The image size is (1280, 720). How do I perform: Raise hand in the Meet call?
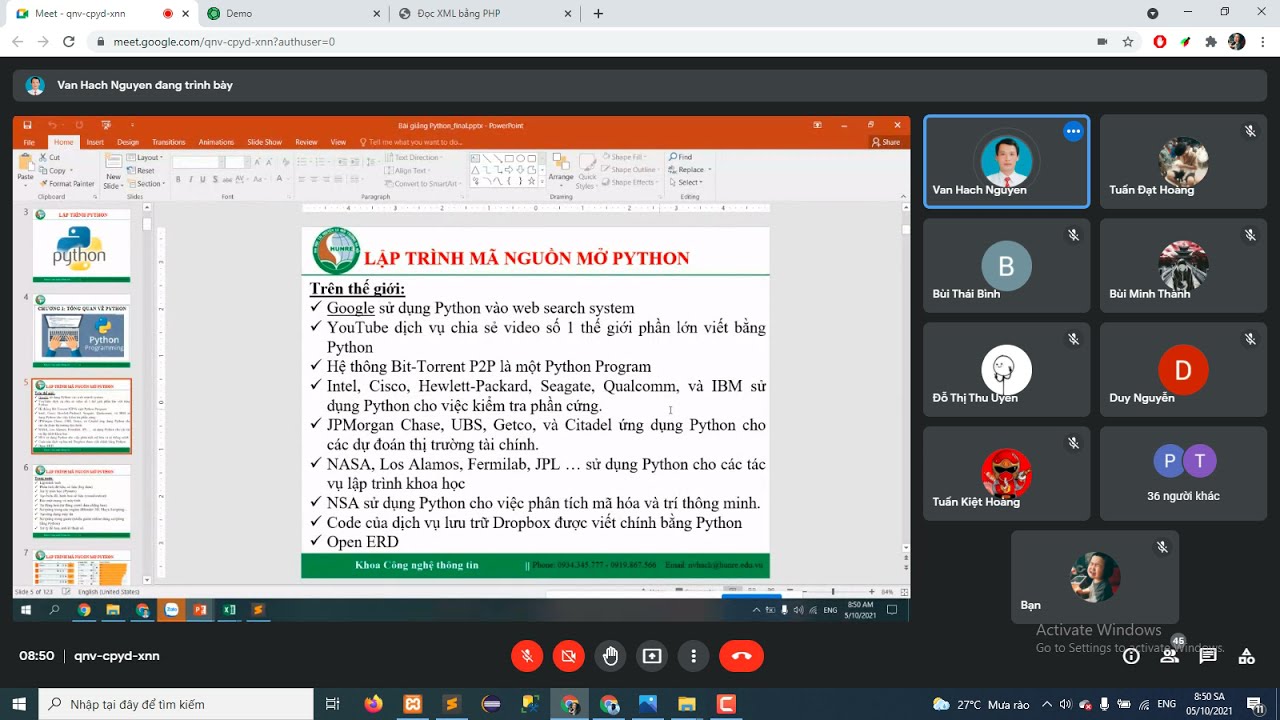coord(611,656)
